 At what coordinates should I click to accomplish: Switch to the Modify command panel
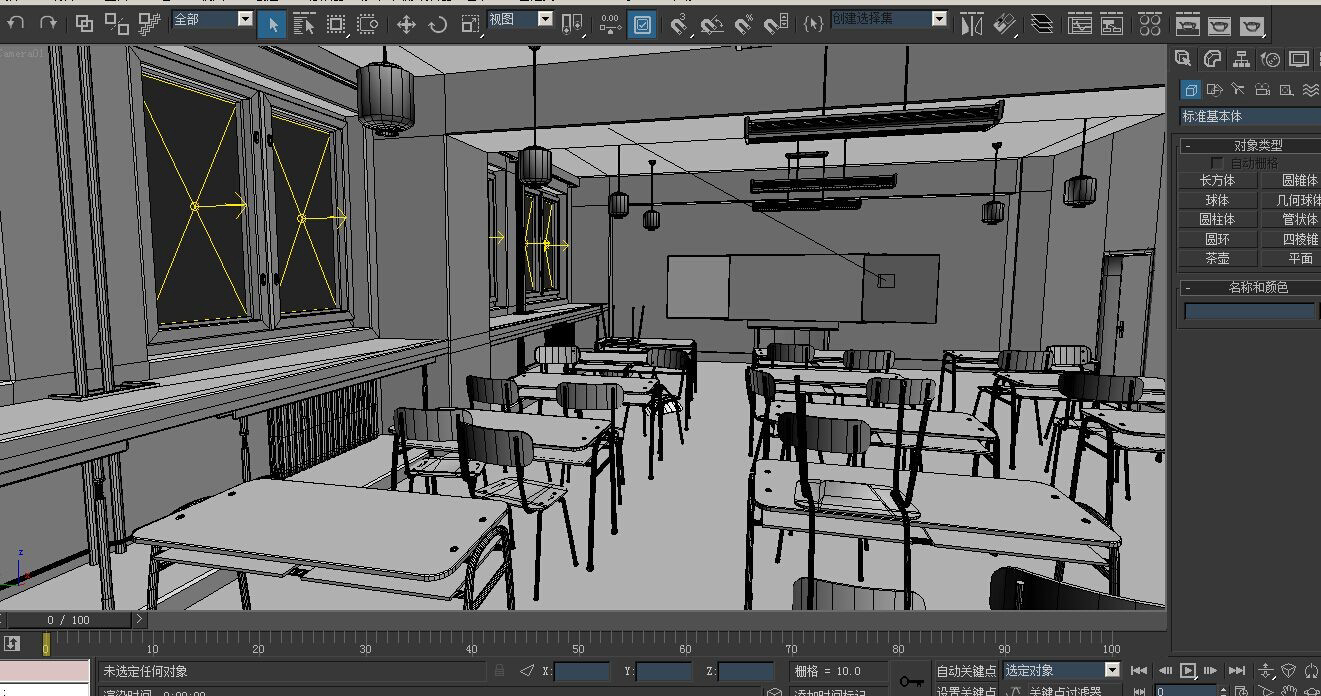[1212, 59]
